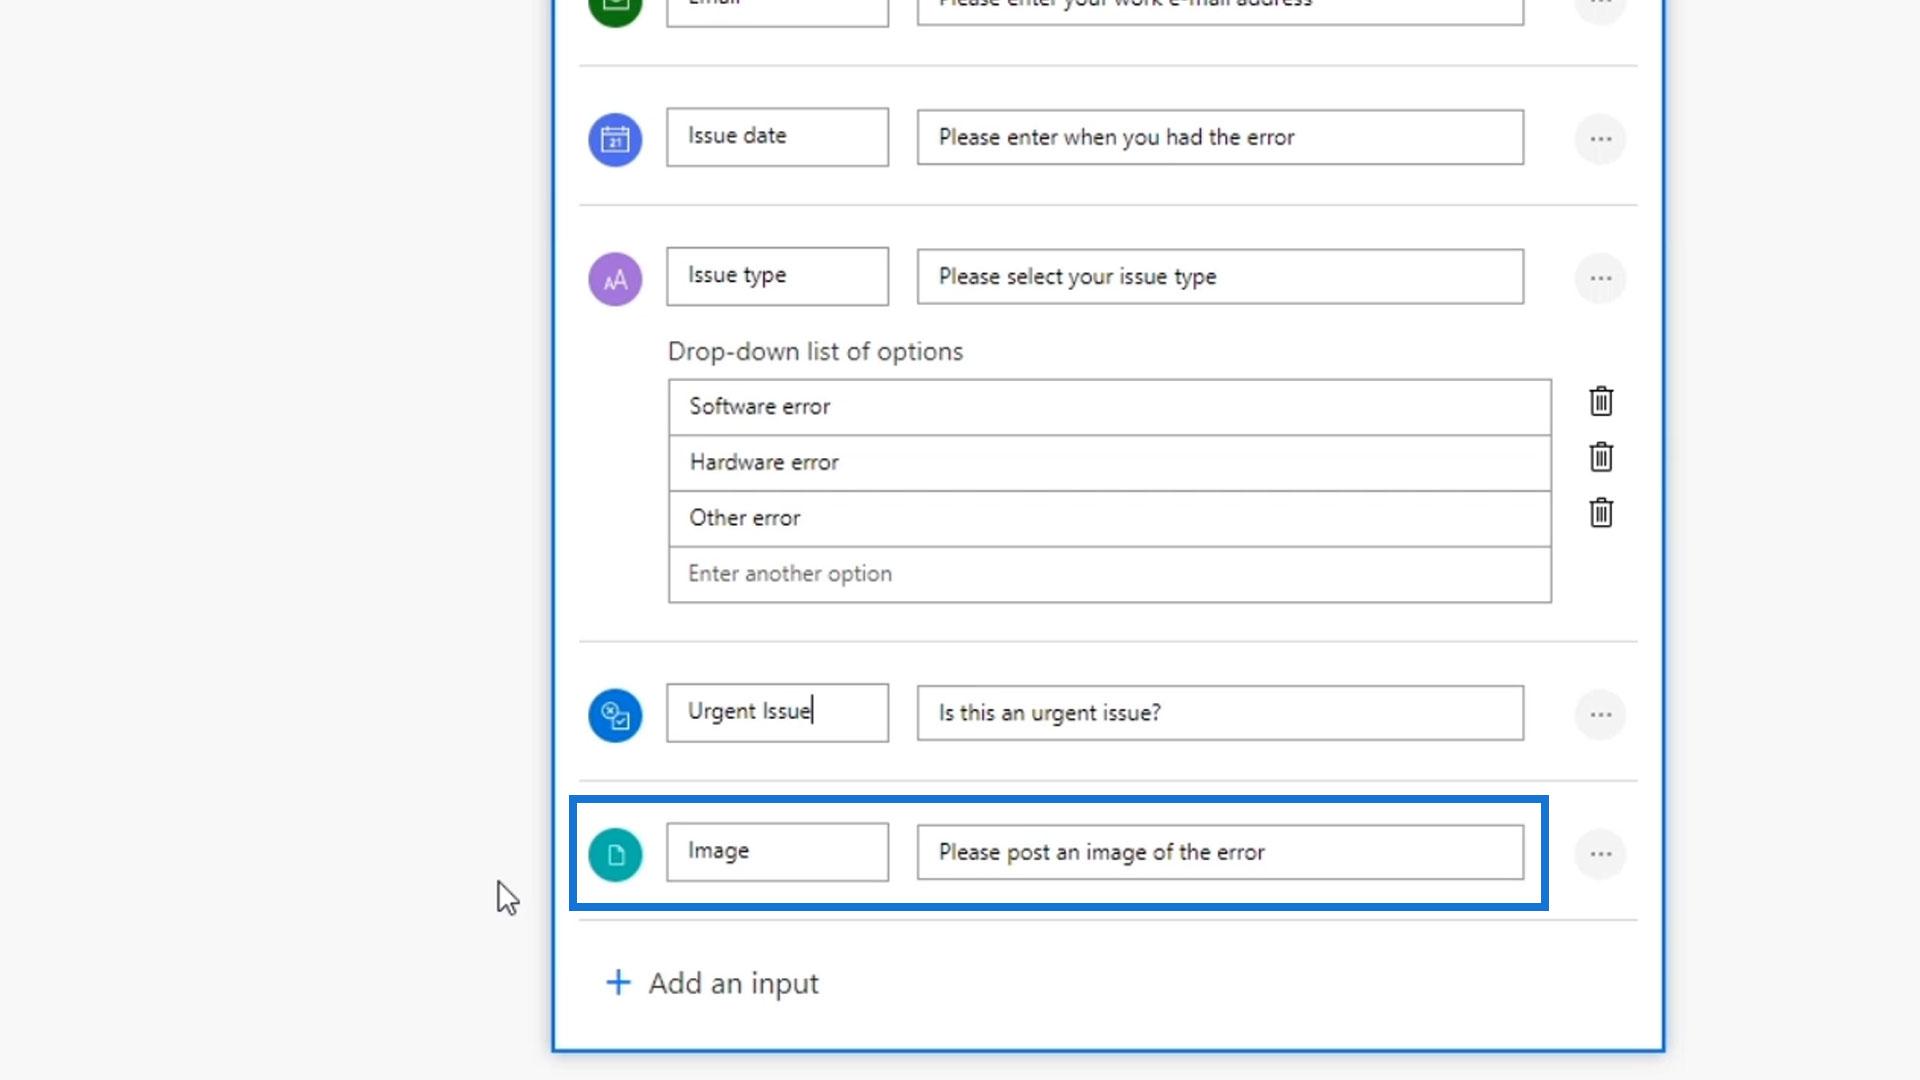Screen dimensions: 1920x1080
Task: Open more options for Issue date
Action: 1600,139
